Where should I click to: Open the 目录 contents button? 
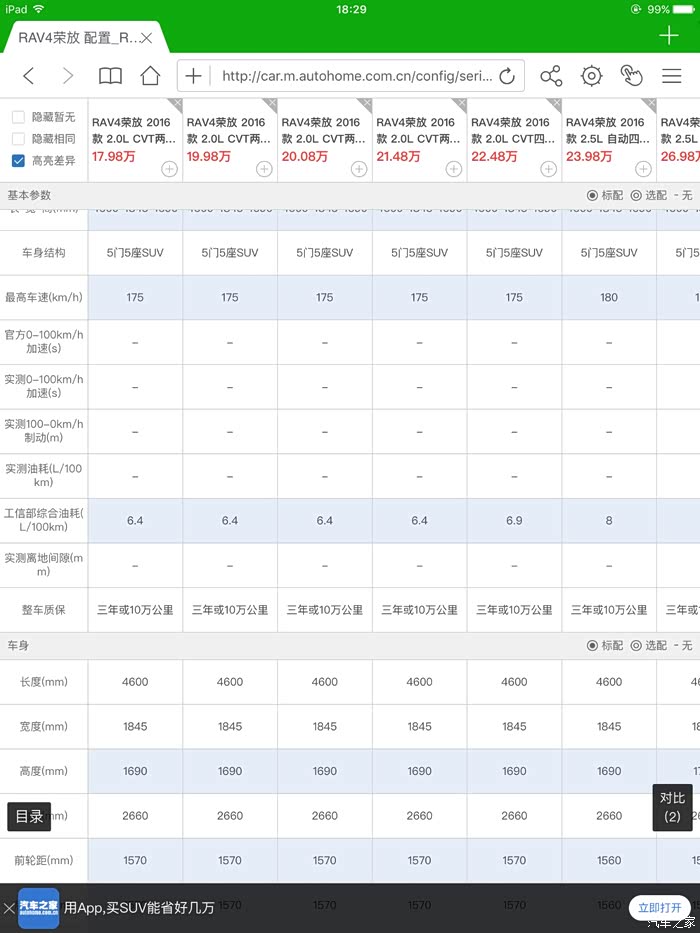click(x=29, y=816)
